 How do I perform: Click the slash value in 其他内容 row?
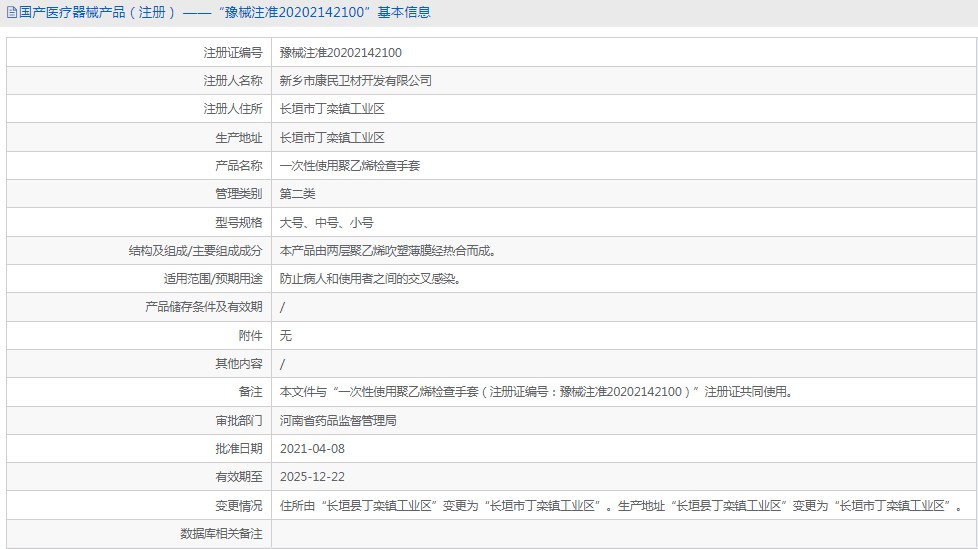click(283, 364)
